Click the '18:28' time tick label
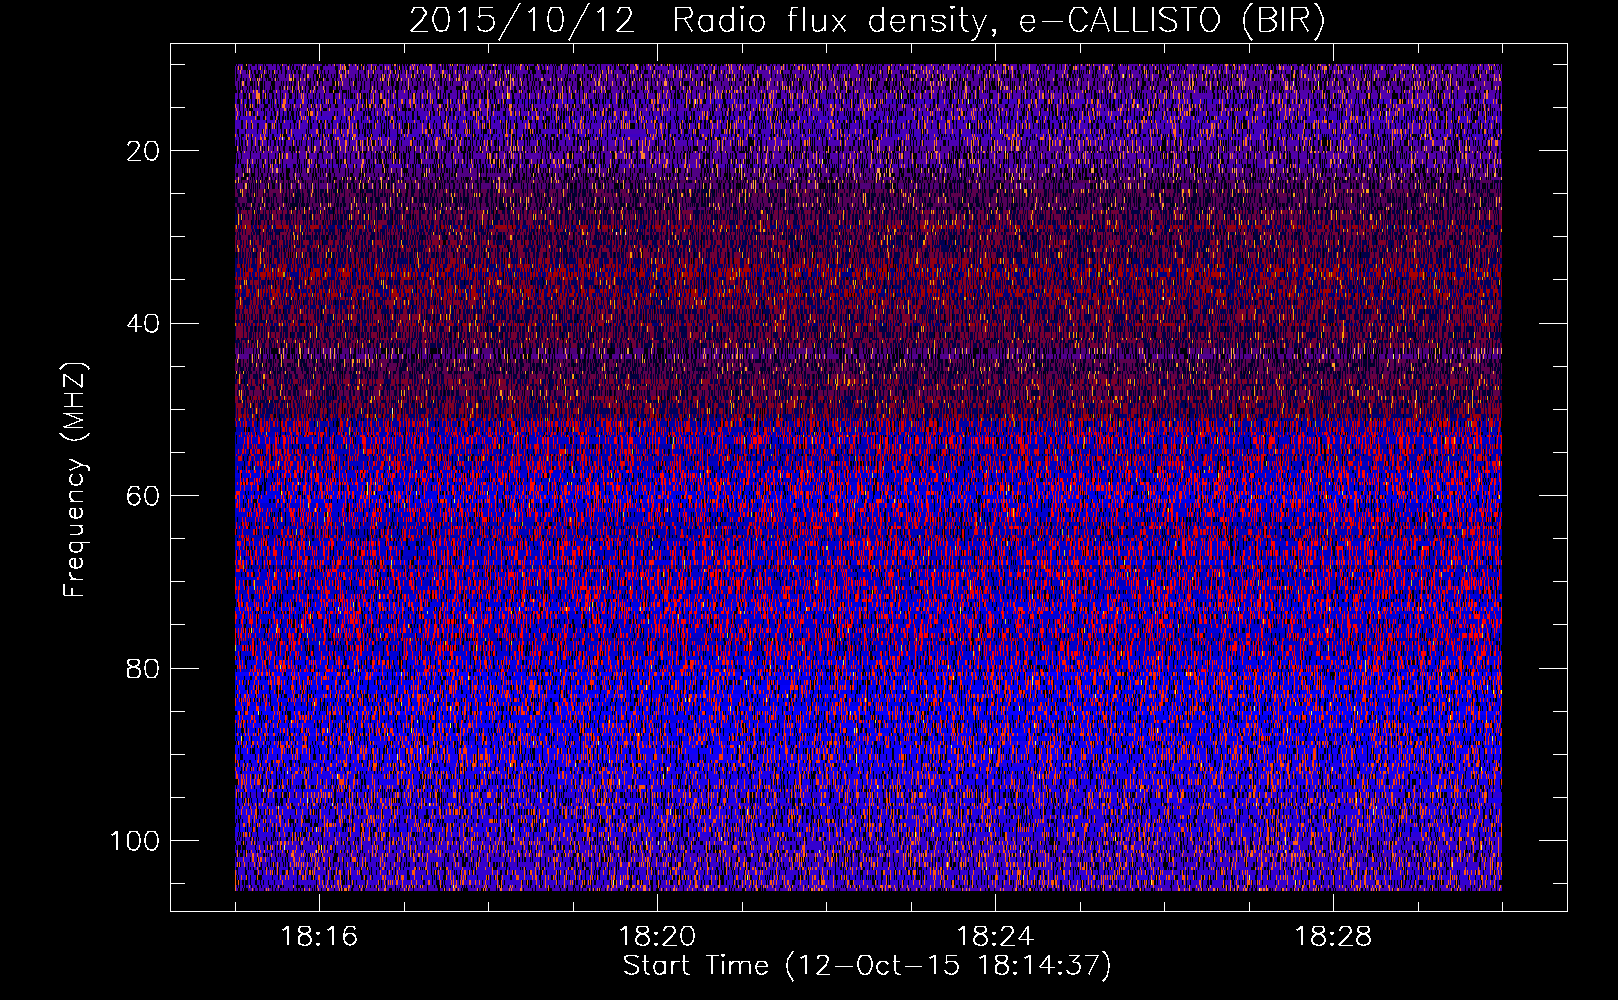 click(1333, 937)
